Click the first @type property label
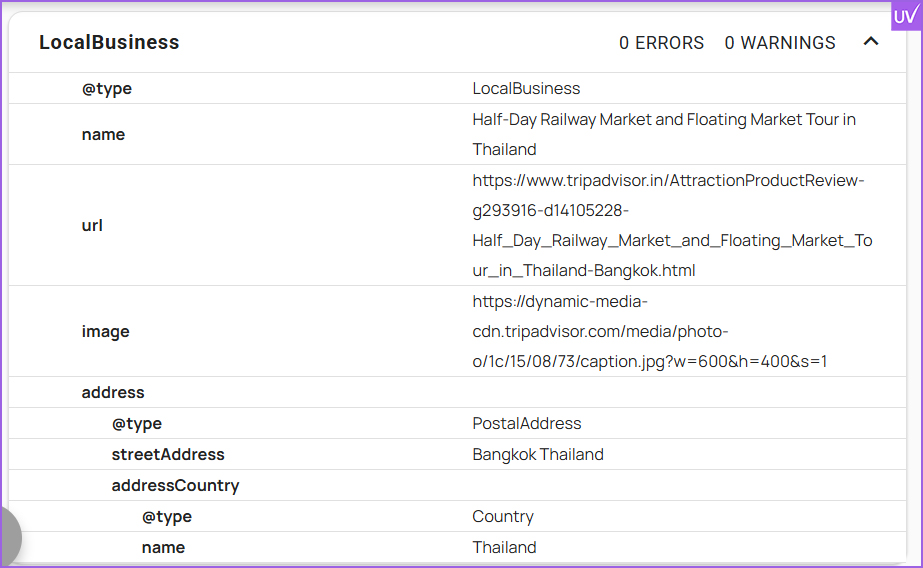Viewport: 923px width, 568px height. point(107,88)
